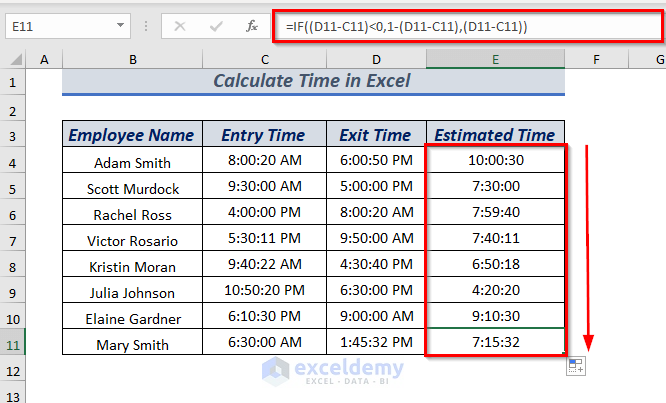The image size is (666, 403).
Task: Click the Estimated Time header cell
Action: pos(495,134)
